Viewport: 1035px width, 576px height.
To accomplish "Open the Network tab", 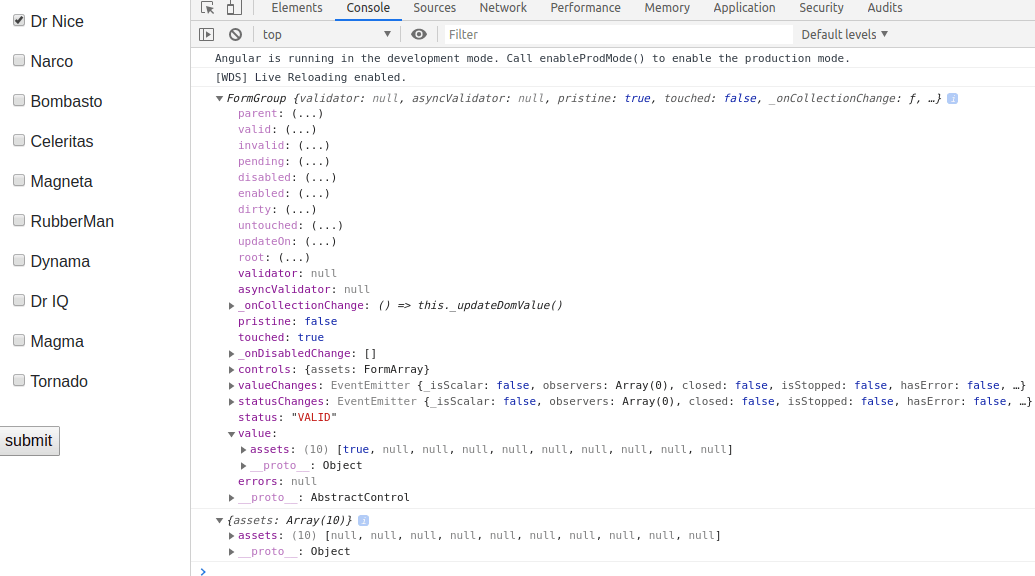I will [502, 8].
